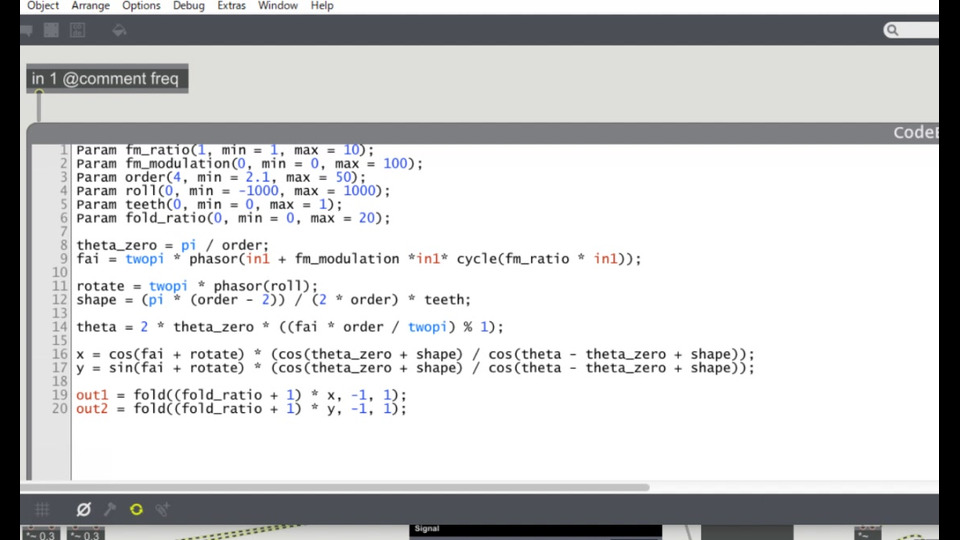This screenshot has height=540, width=960.
Task: Click 'Param fm_ratio' on code line 1
Action: point(133,150)
